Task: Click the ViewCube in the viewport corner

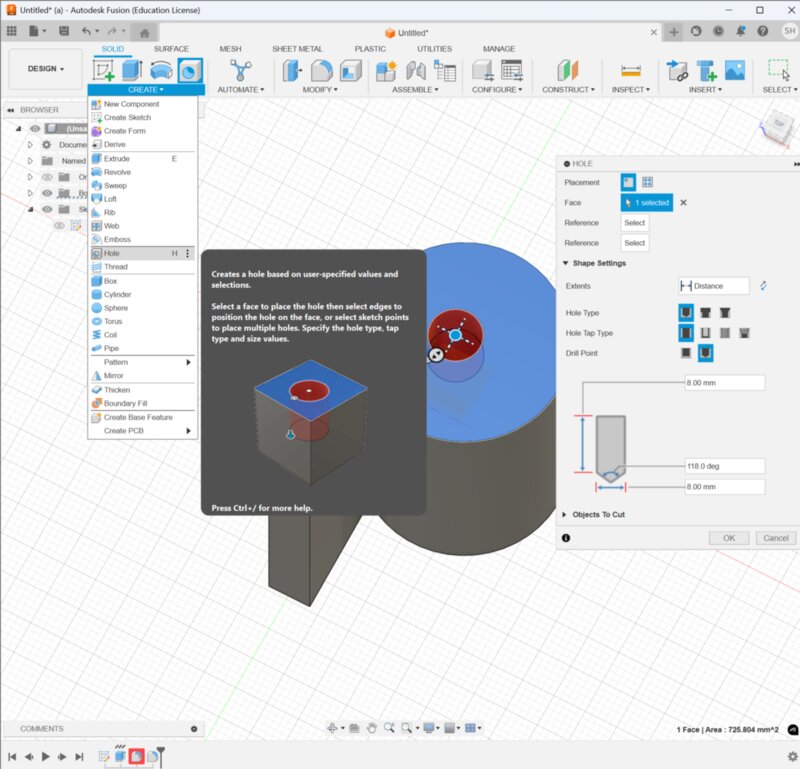Action: [778, 126]
